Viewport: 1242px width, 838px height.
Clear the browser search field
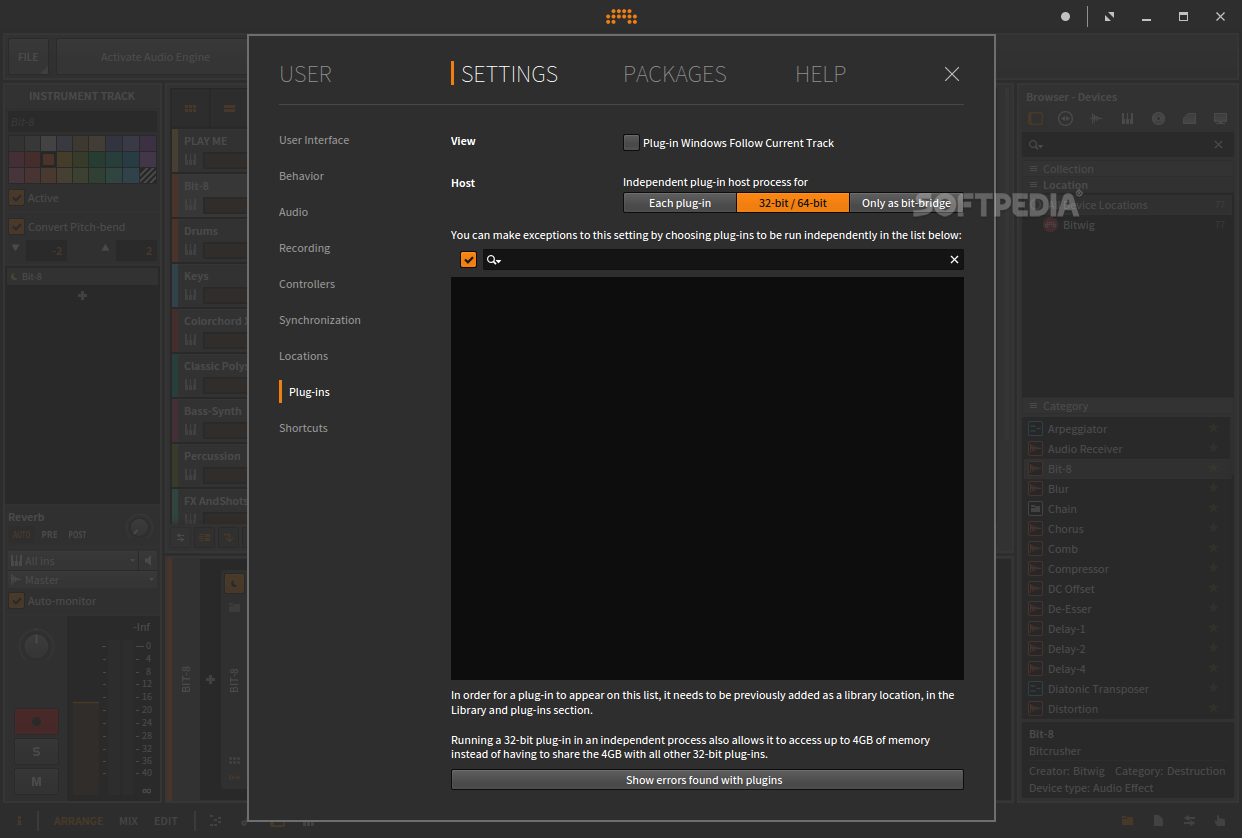[x=1218, y=145]
